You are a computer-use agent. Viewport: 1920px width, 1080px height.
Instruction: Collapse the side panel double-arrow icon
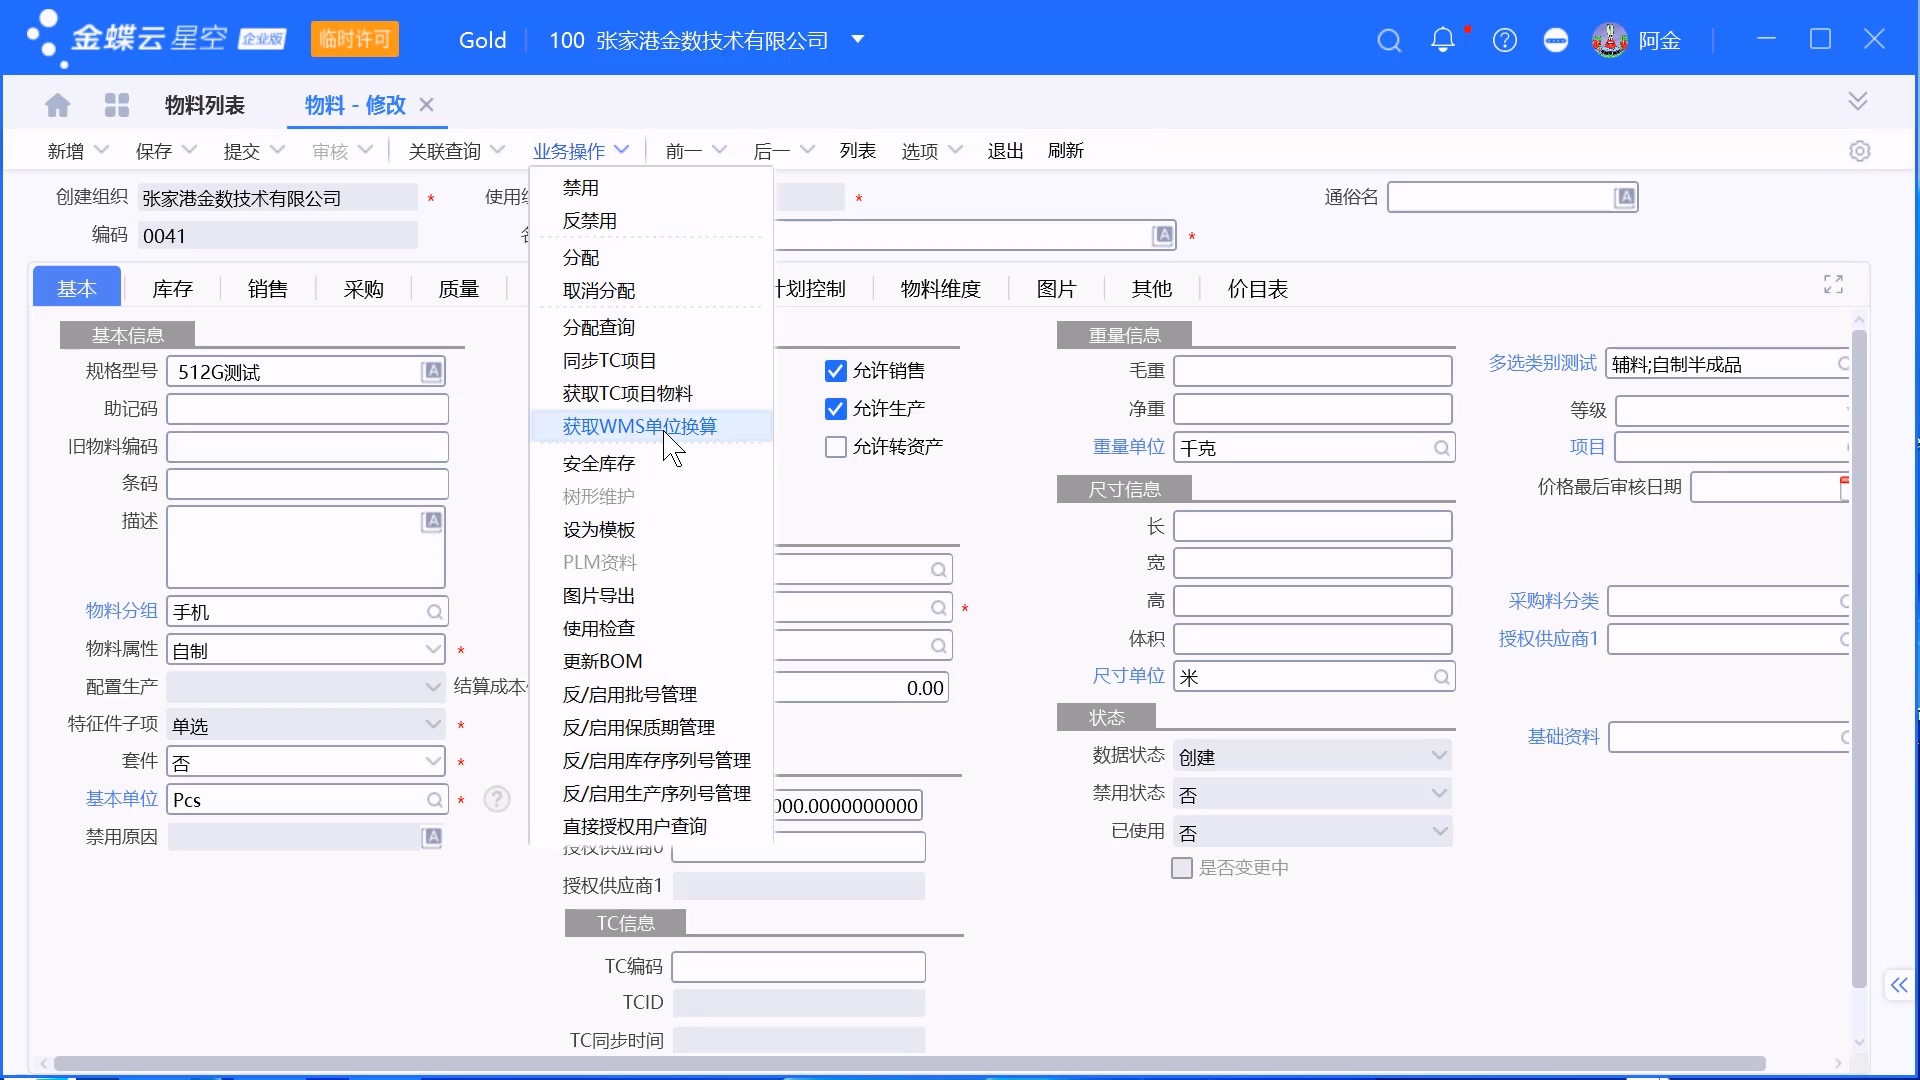click(1899, 986)
